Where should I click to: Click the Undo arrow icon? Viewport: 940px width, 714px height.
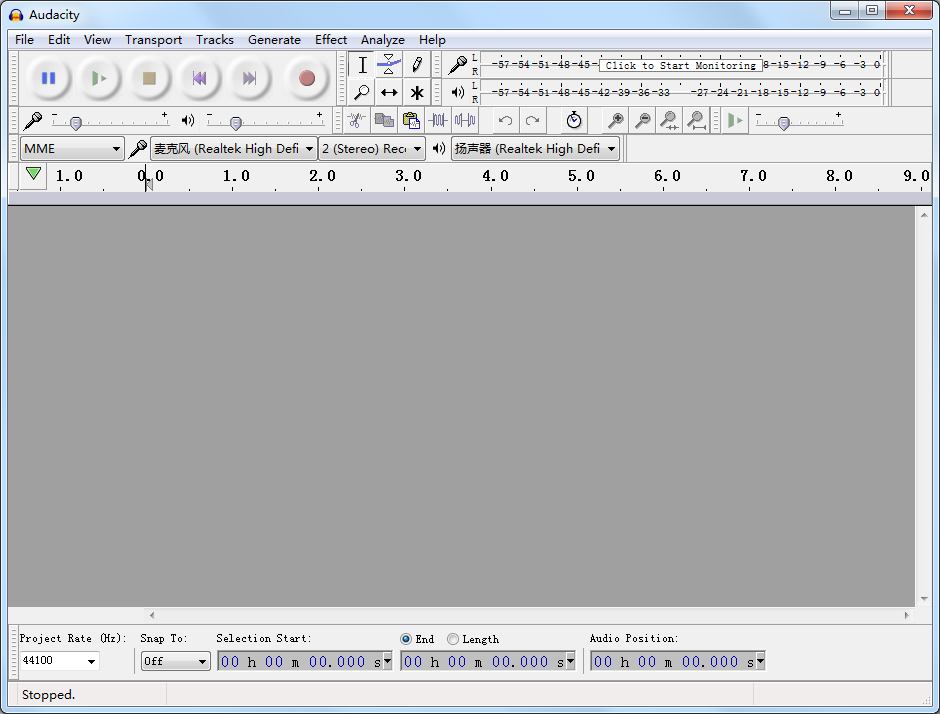[x=505, y=120]
